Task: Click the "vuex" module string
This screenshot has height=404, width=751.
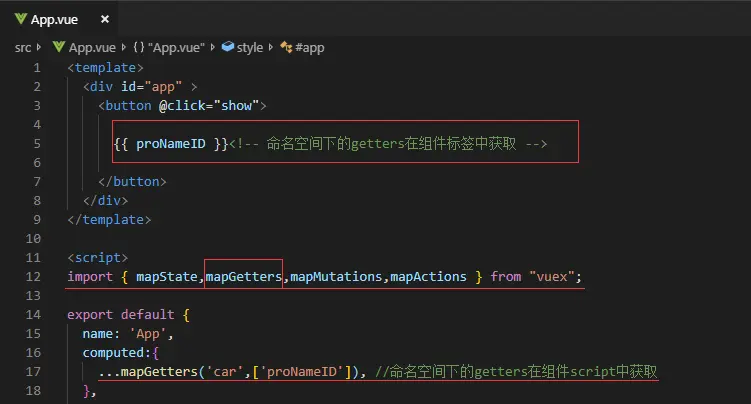Action: (552, 277)
